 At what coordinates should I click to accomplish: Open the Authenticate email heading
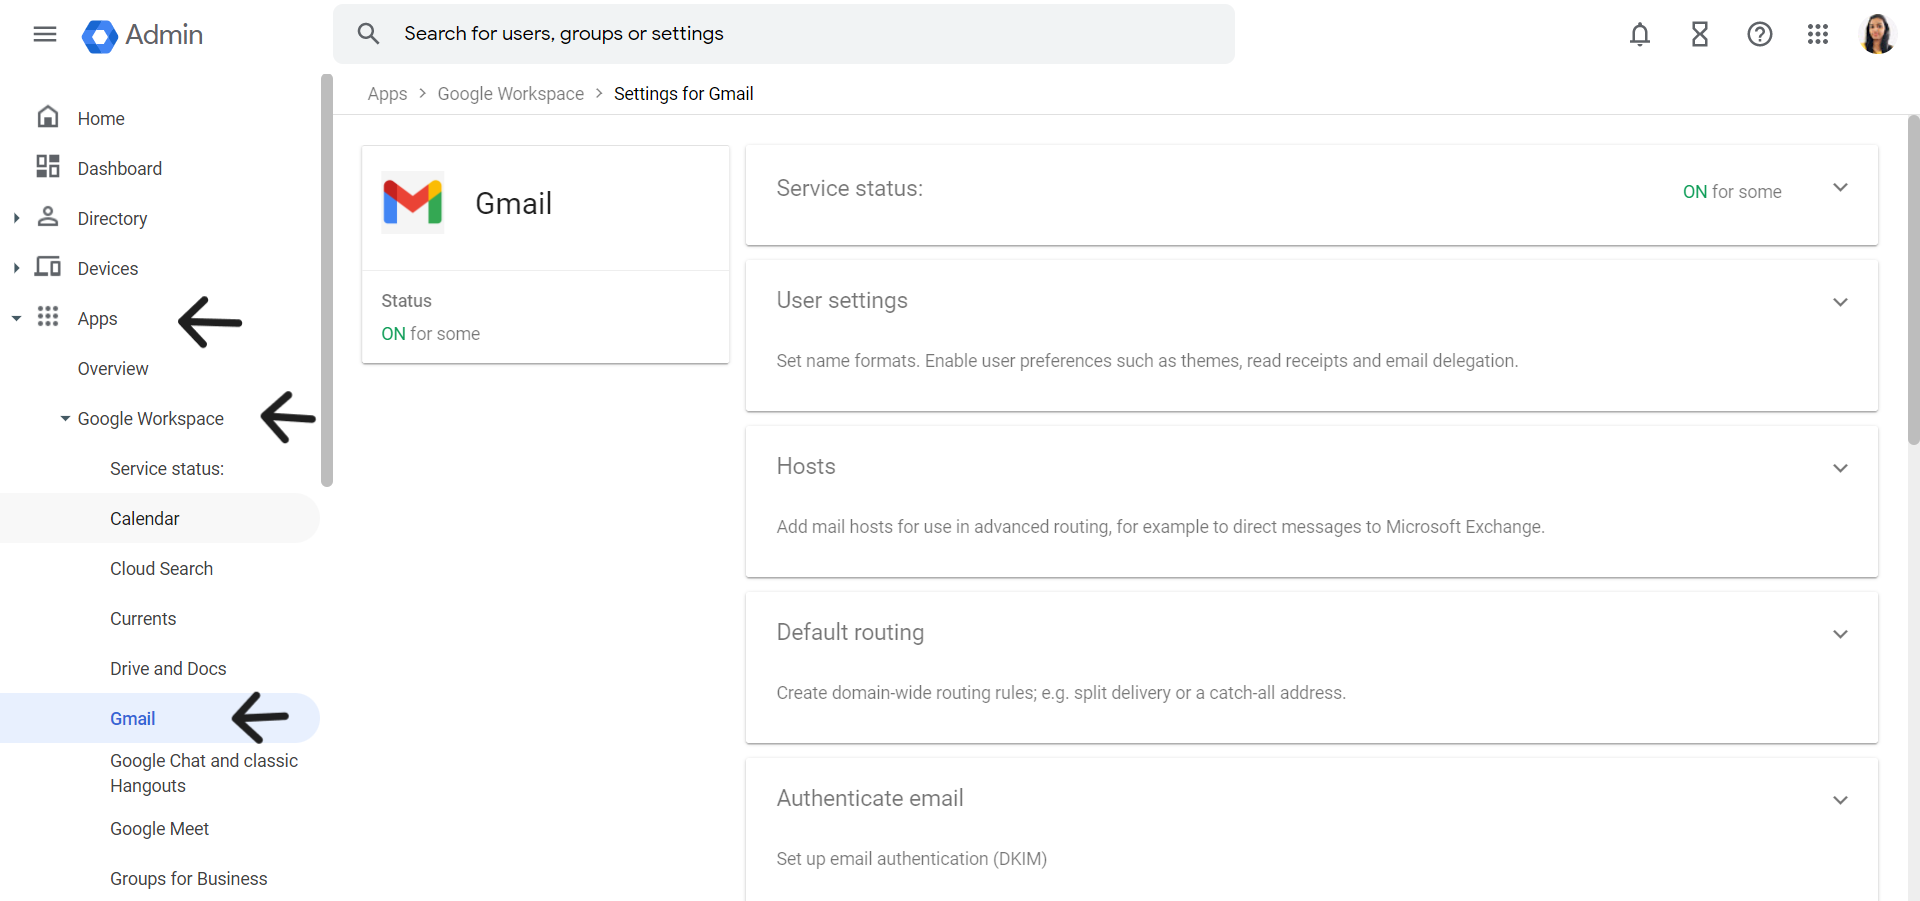(x=870, y=798)
